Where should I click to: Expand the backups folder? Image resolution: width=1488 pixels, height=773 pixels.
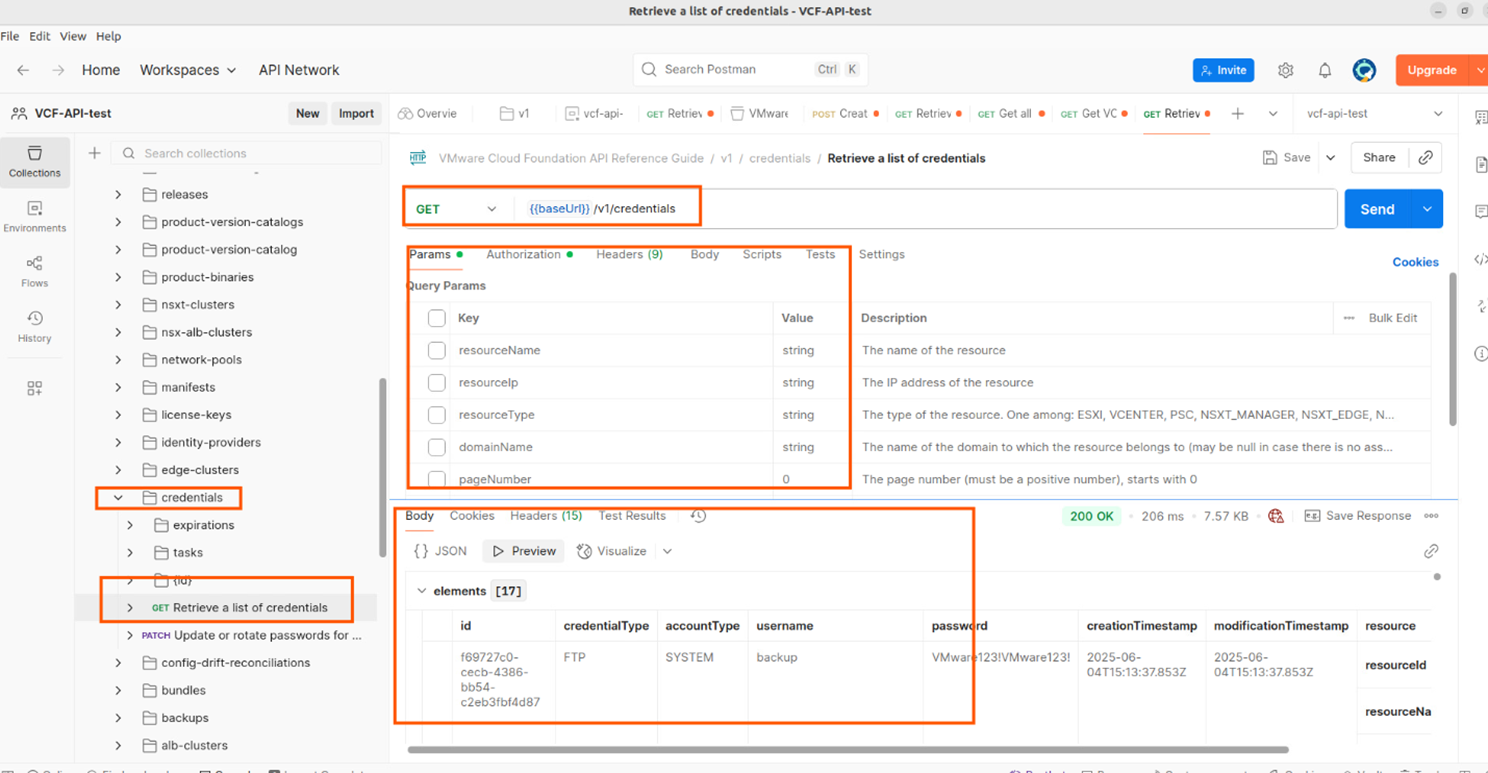tap(118, 718)
